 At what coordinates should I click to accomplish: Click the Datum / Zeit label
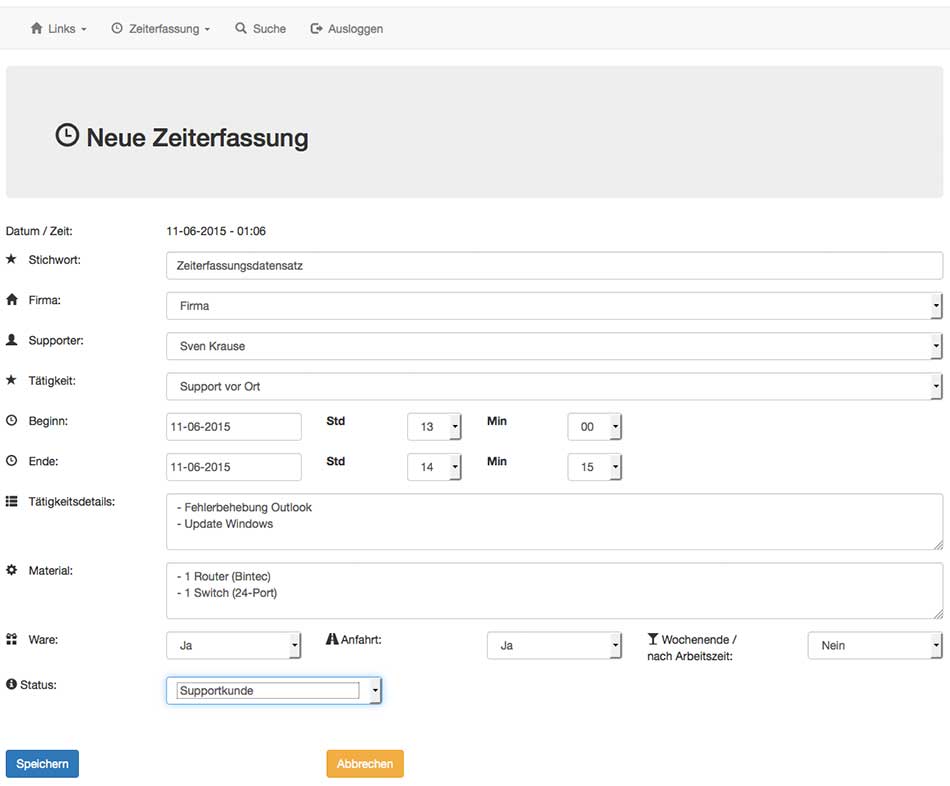[x=39, y=231]
